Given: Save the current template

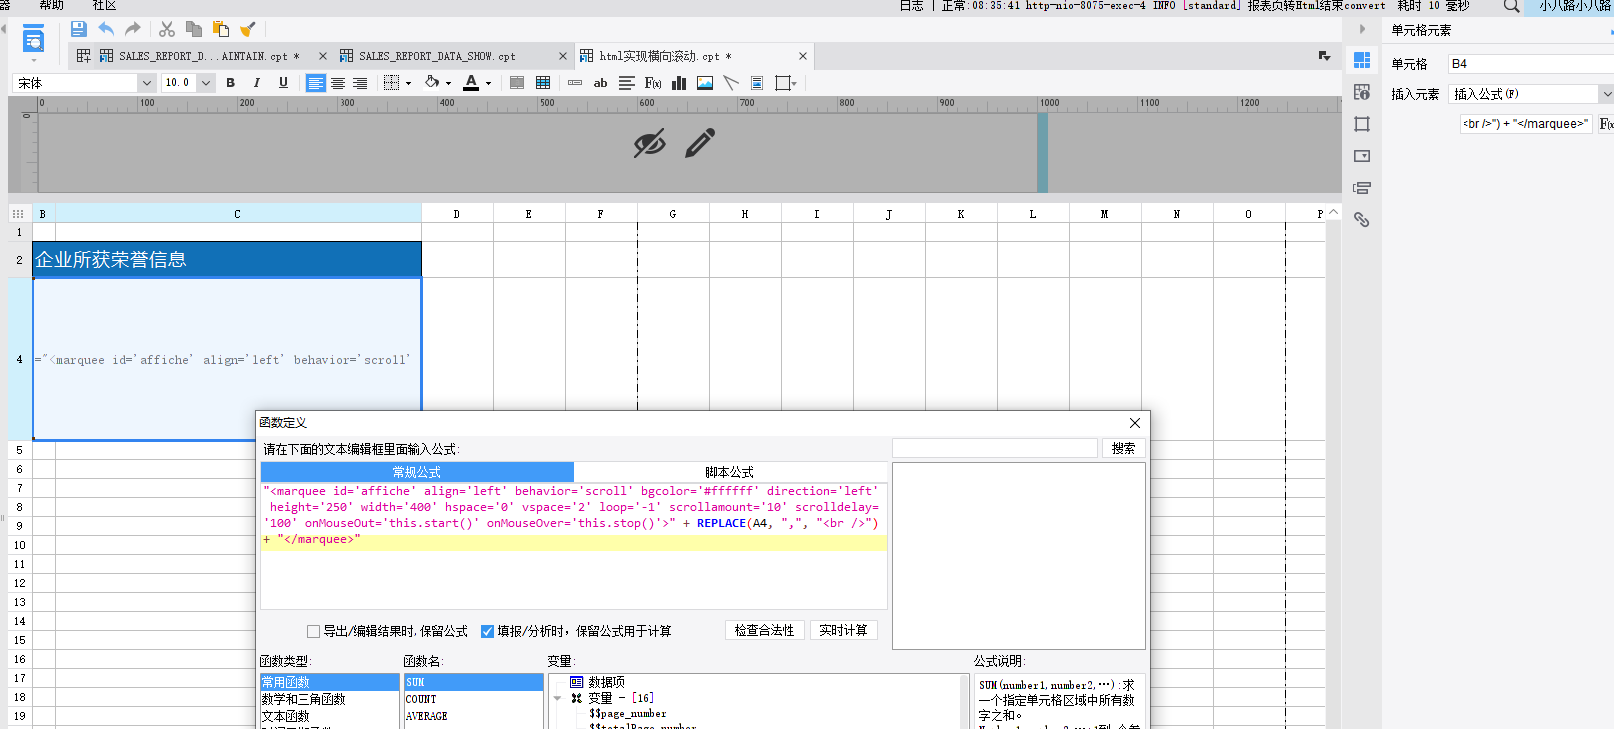Looking at the screenshot, I should coord(79,29).
